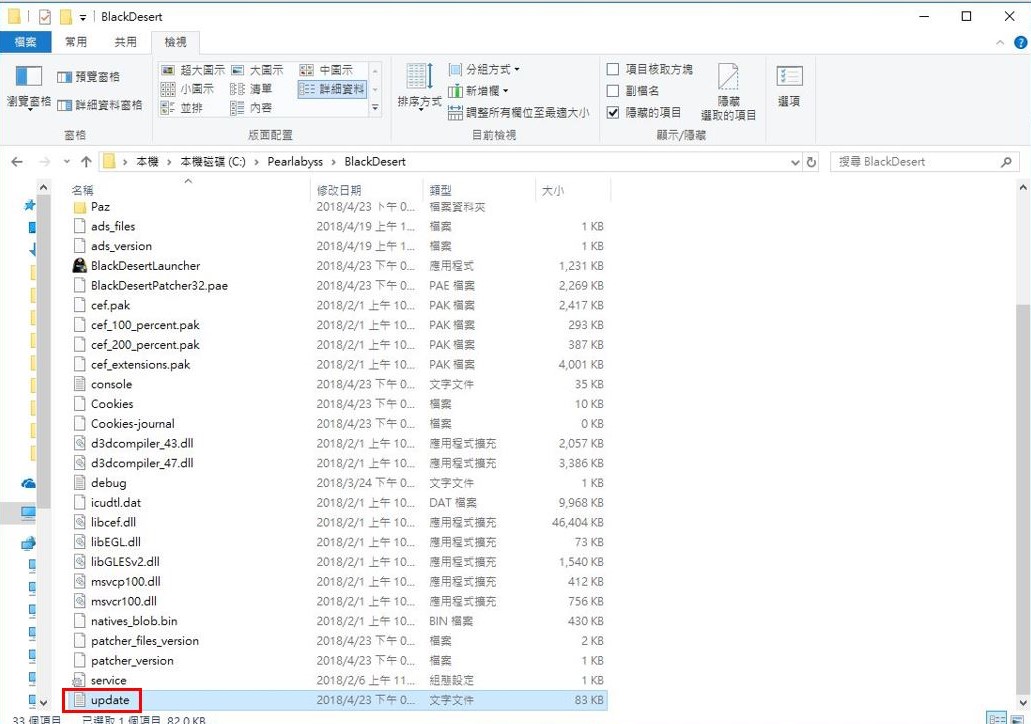Viewport: 1031px width, 724px height.
Task: Click Pearlabyss in the address path
Action: tap(295, 162)
